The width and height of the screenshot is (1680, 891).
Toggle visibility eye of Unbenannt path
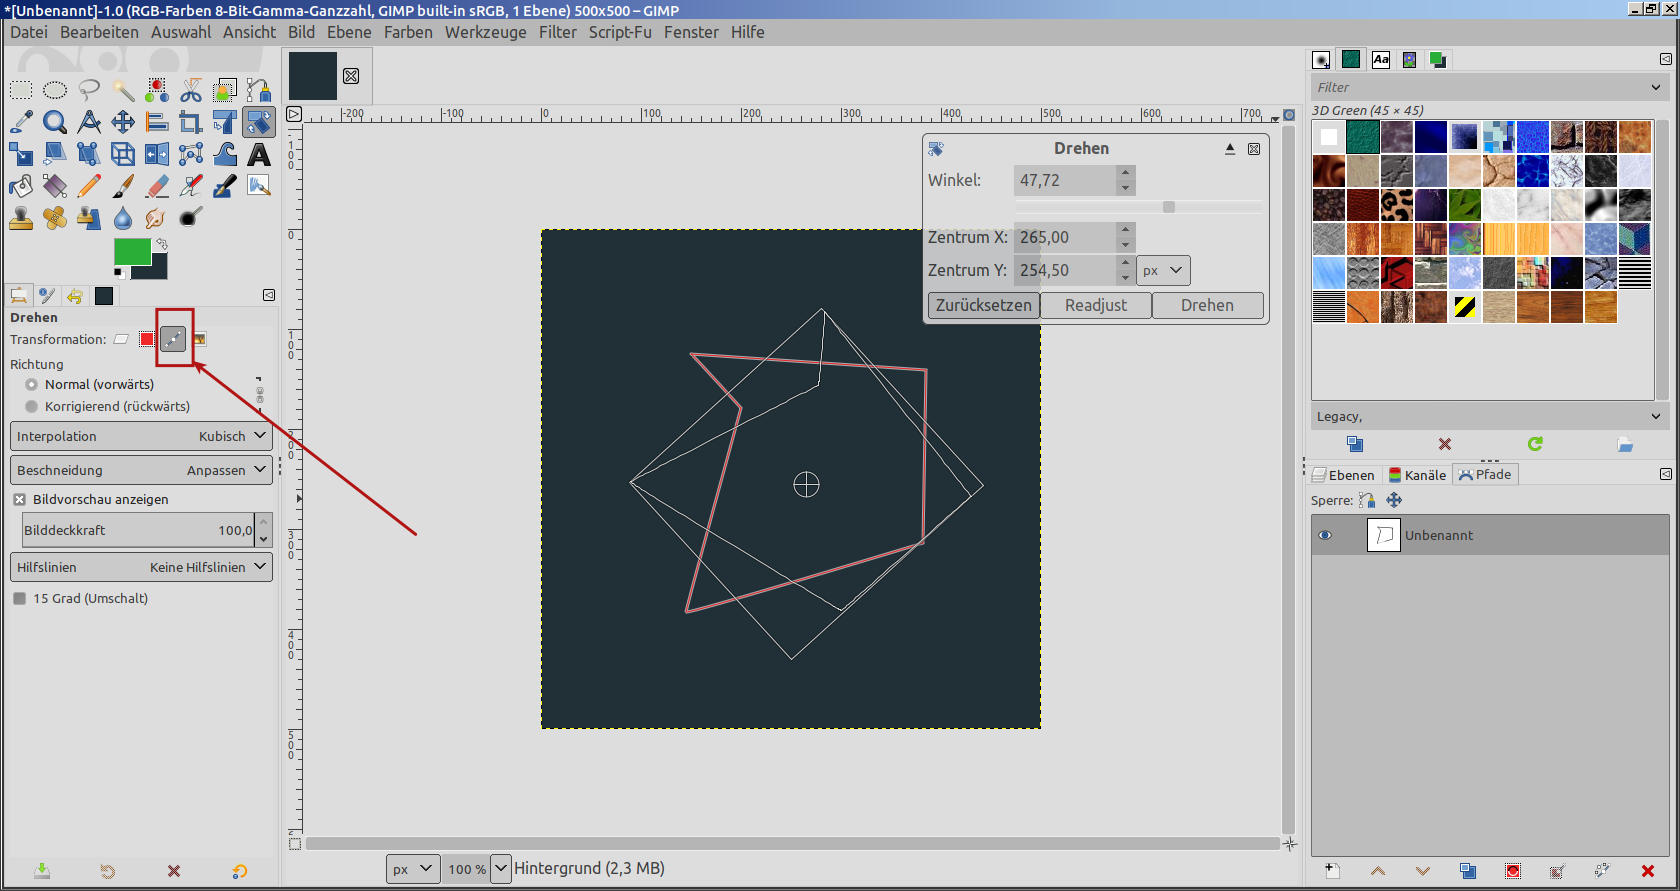click(1325, 535)
